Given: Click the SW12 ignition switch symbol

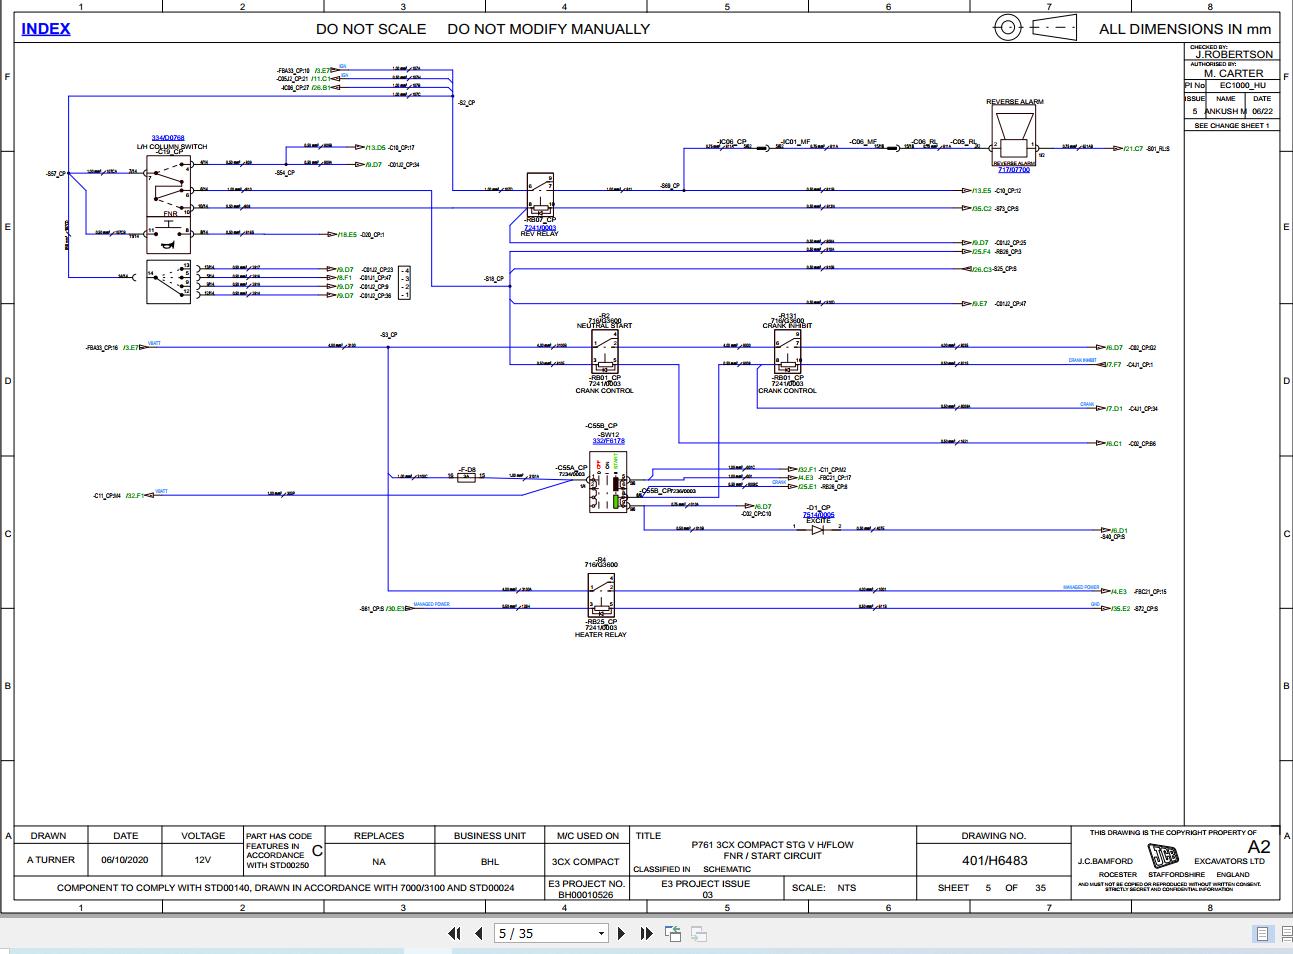Looking at the screenshot, I should click(608, 484).
